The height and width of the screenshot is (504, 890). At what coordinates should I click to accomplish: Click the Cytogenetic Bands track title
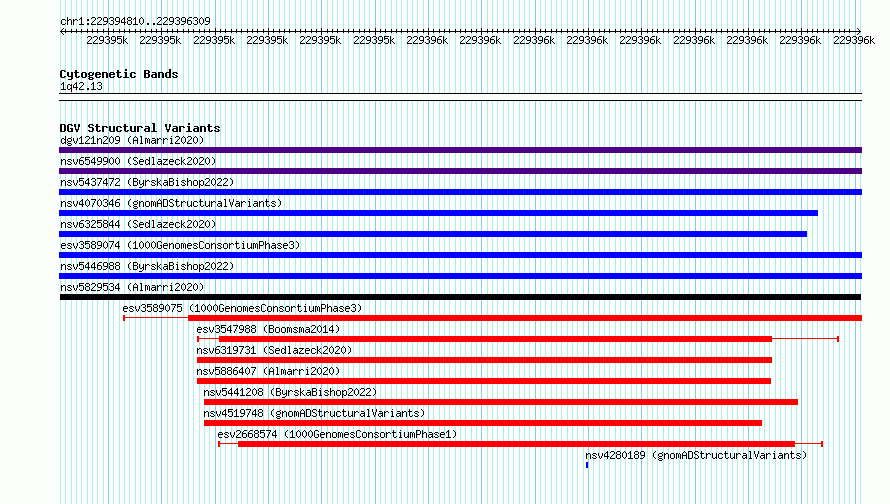click(119, 74)
